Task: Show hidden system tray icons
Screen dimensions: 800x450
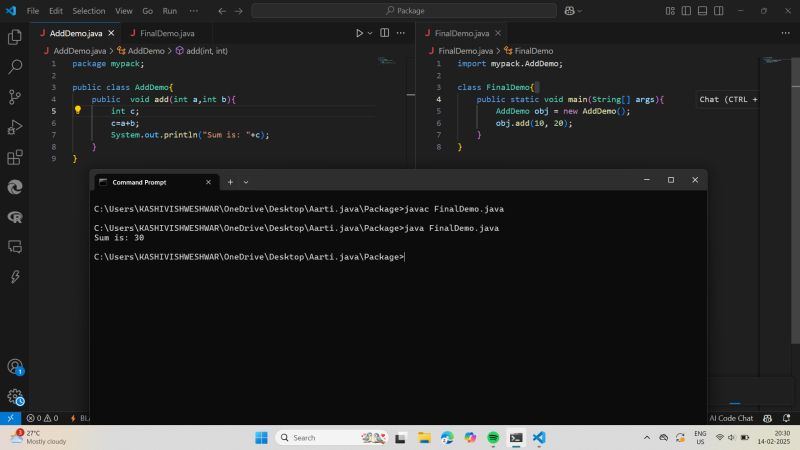Action: tap(647, 438)
